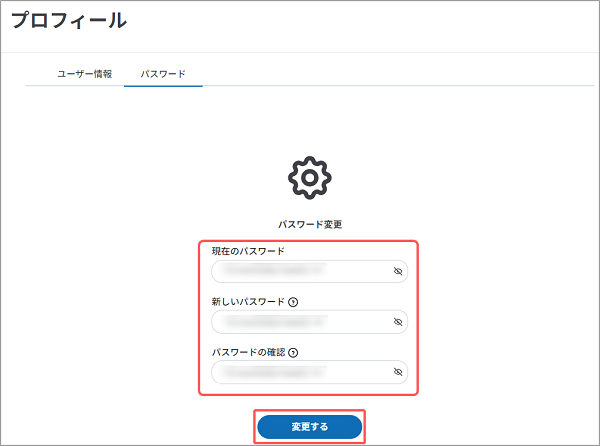This screenshot has height=446, width=600.
Task: Focus the パスワードの確認 input field
Action: click(300, 372)
